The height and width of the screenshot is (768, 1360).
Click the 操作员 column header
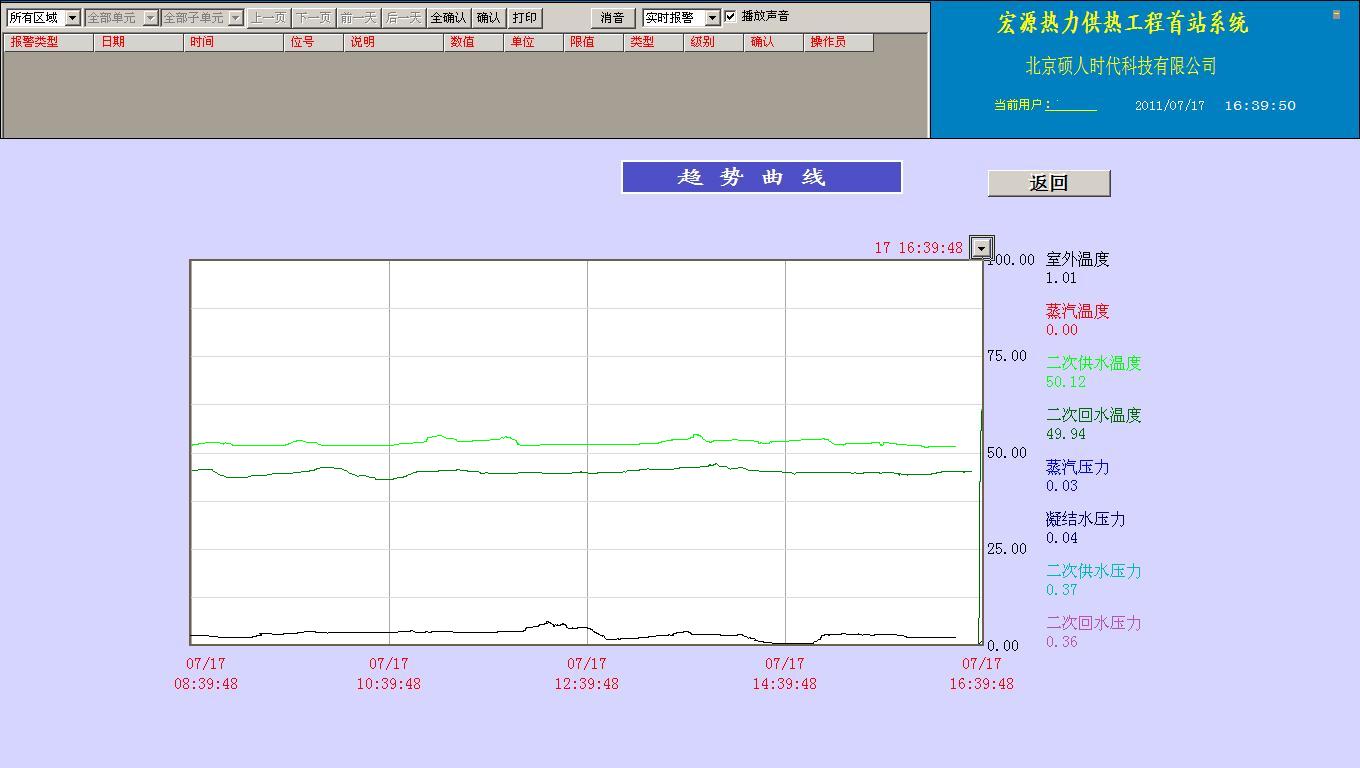[x=838, y=42]
